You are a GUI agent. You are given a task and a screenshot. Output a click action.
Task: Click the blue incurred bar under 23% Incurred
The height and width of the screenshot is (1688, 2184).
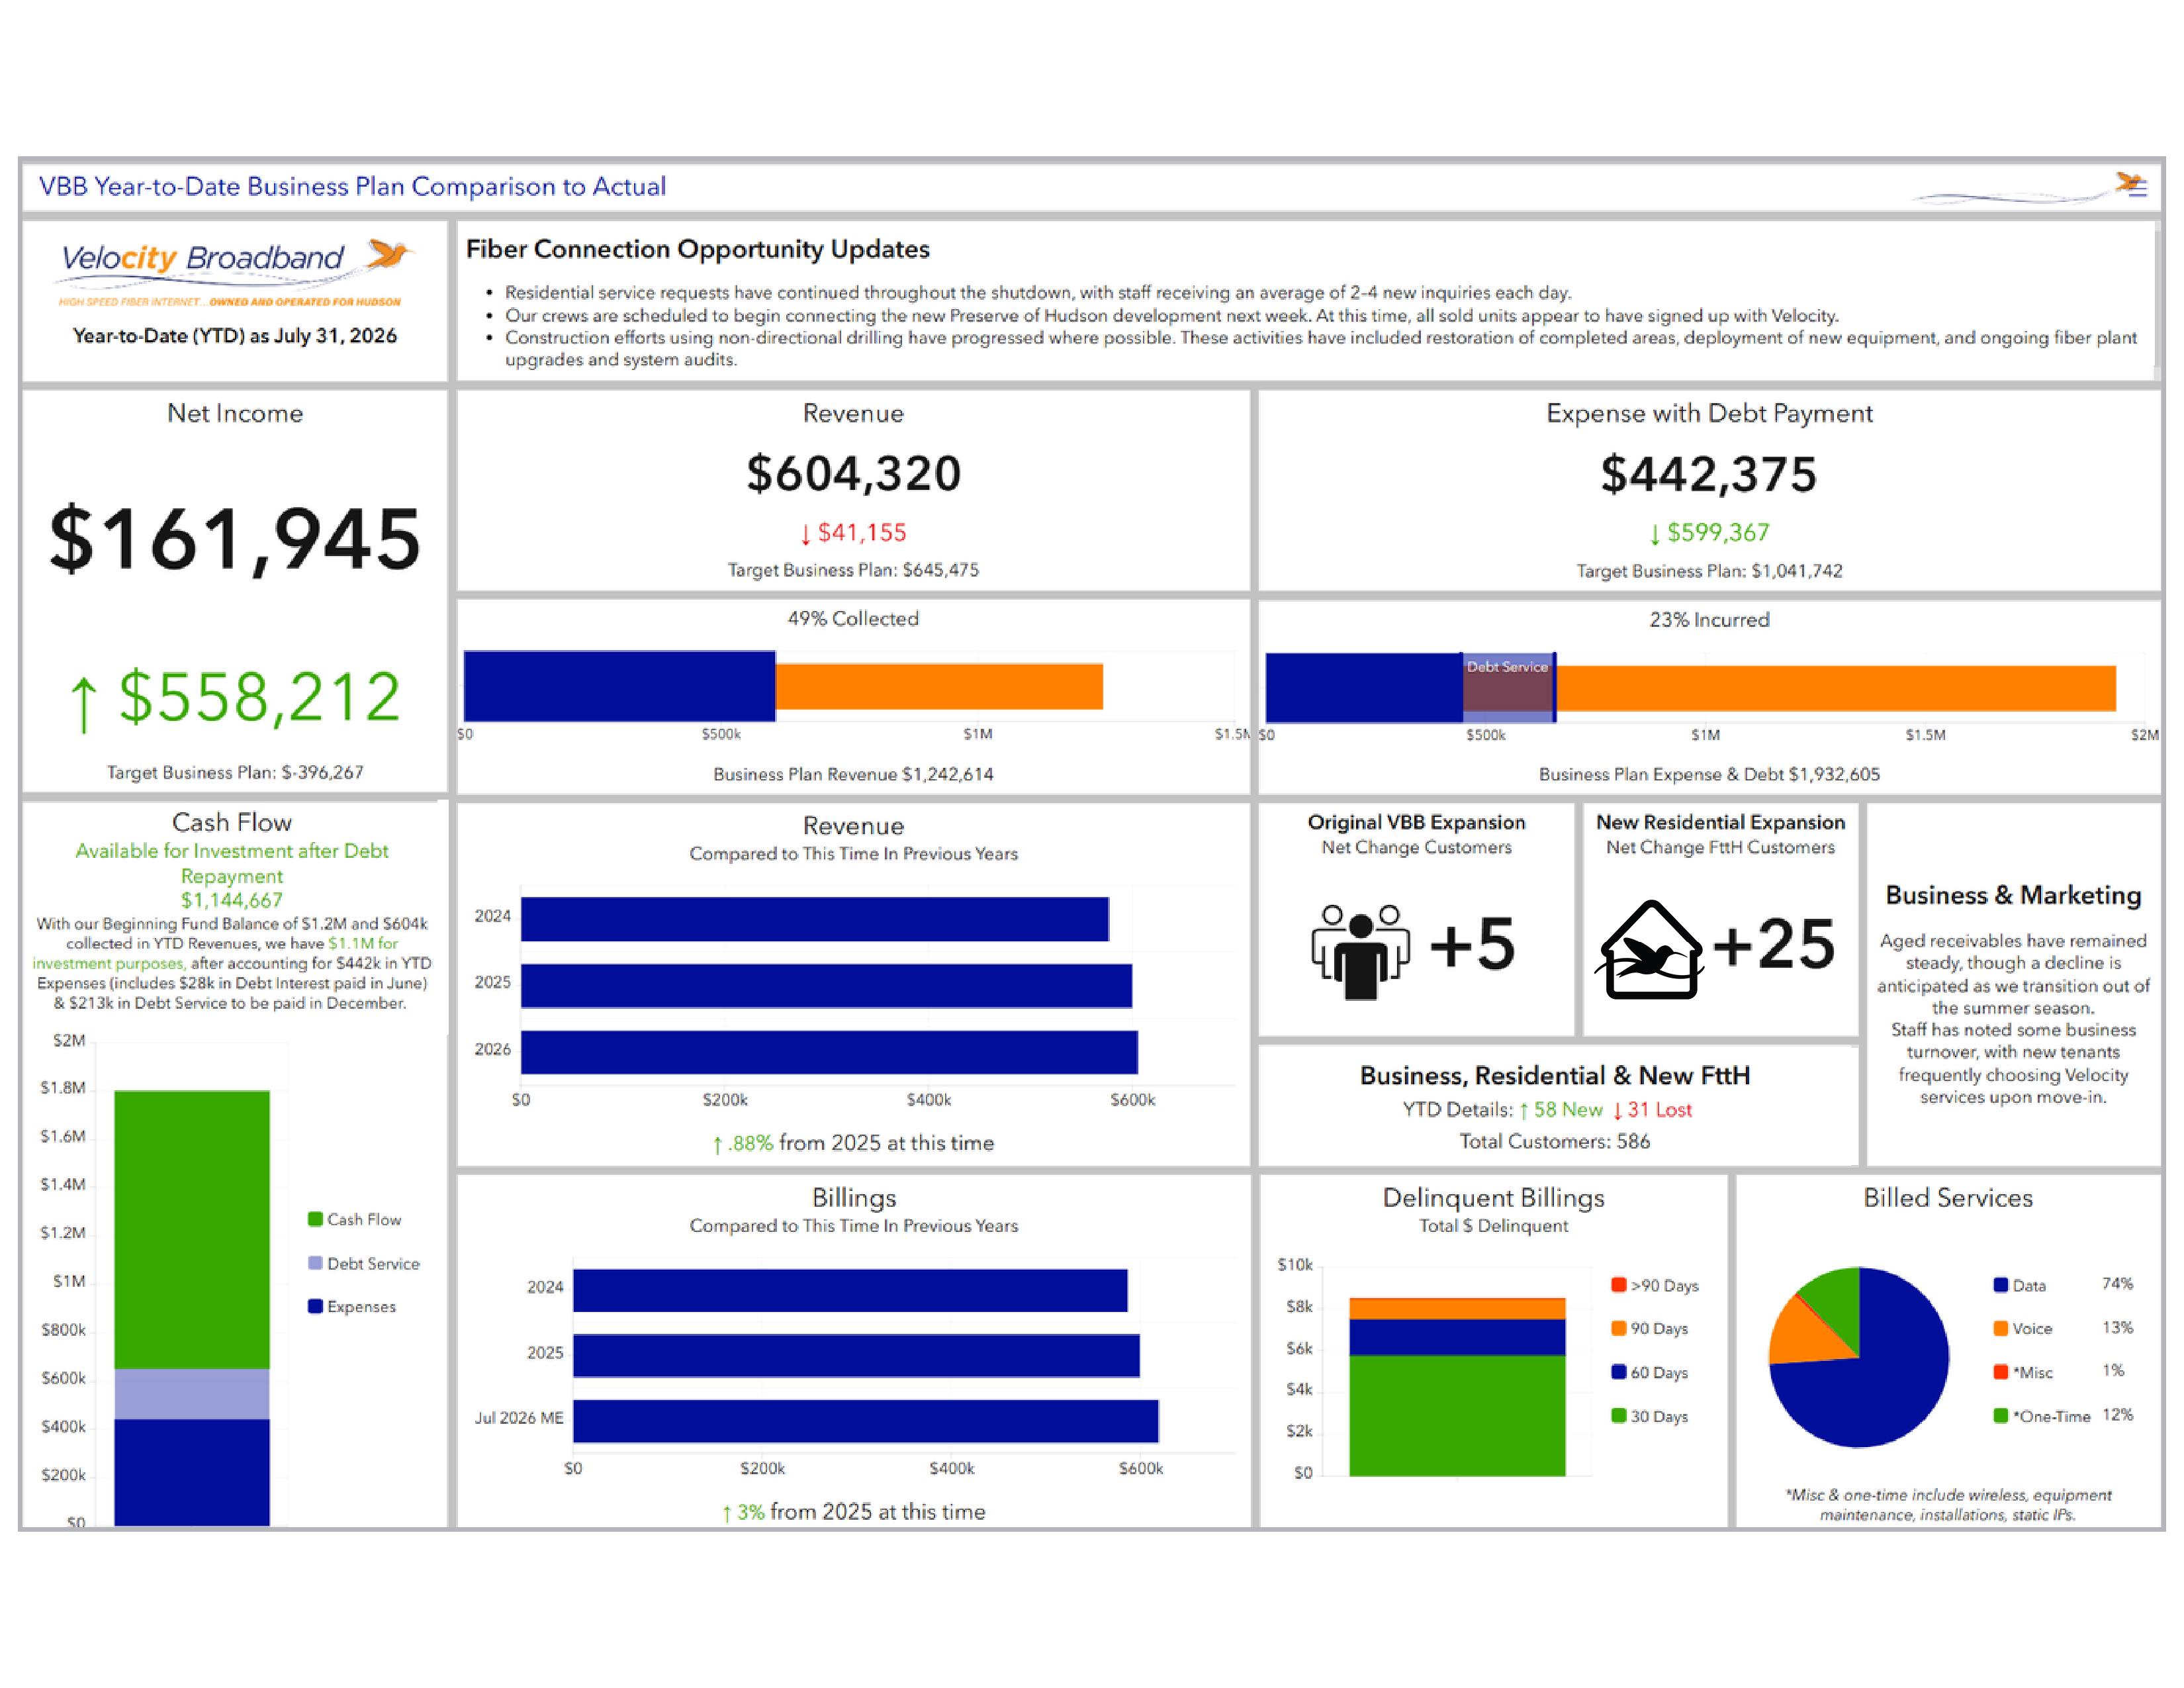coord(1363,688)
